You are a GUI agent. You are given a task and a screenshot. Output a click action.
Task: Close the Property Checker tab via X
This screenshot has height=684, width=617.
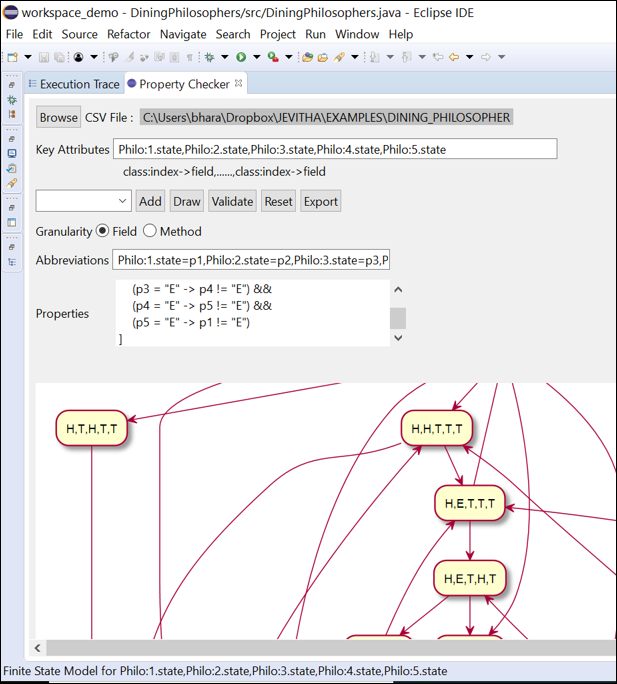click(239, 84)
